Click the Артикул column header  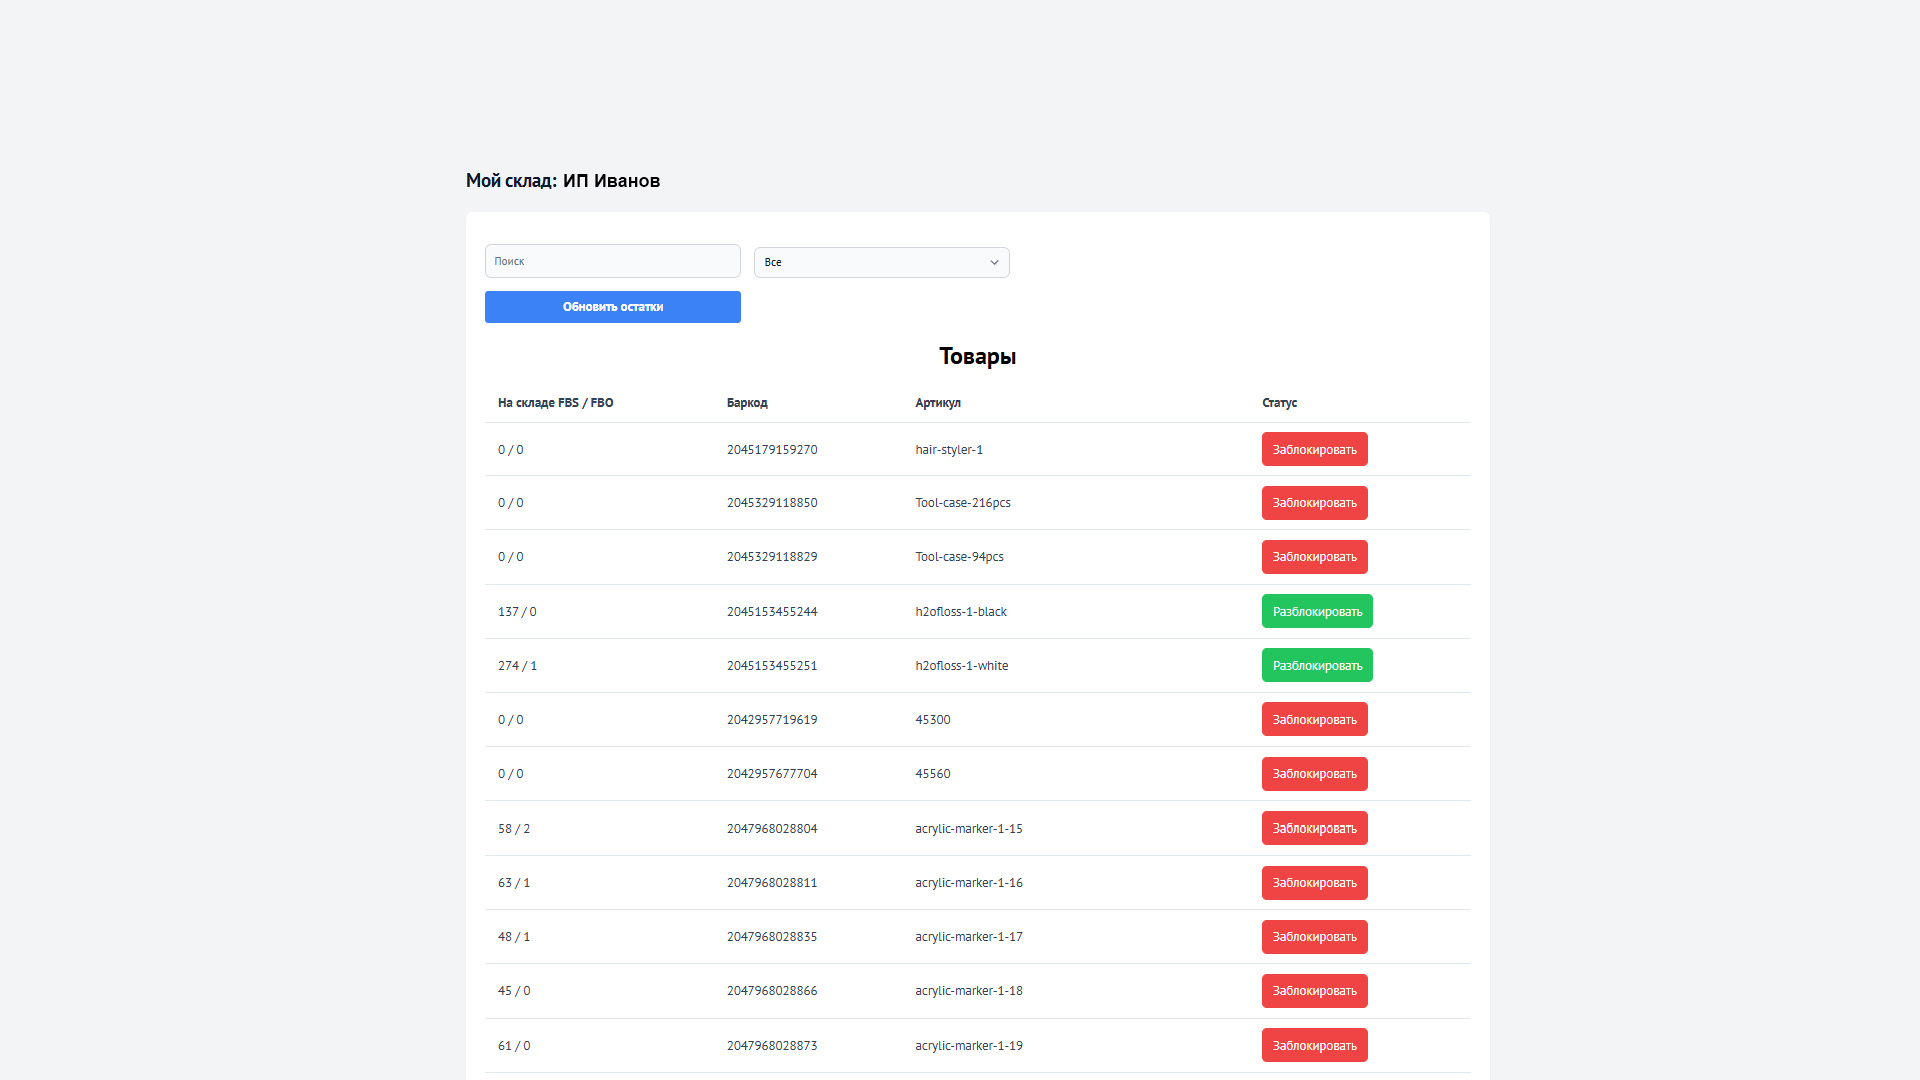pyautogui.click(x=937, y=403)
